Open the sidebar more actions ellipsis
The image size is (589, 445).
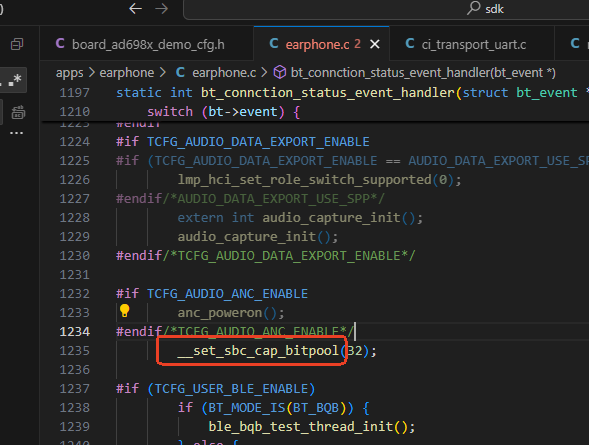click(x=17, y=133)
